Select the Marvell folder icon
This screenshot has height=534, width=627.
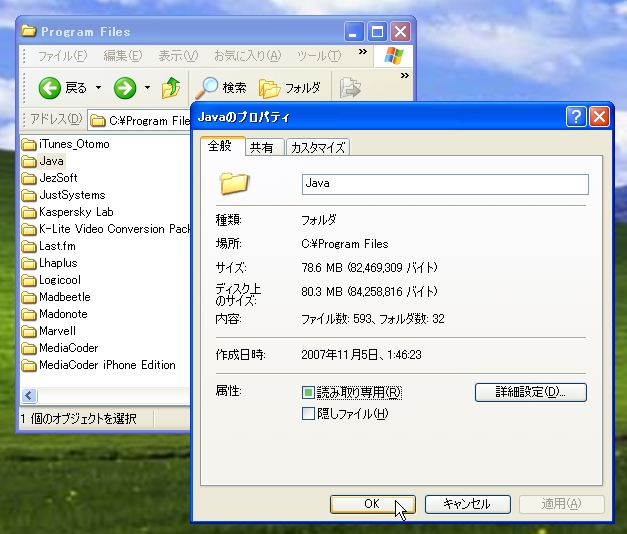coord(29,331)
